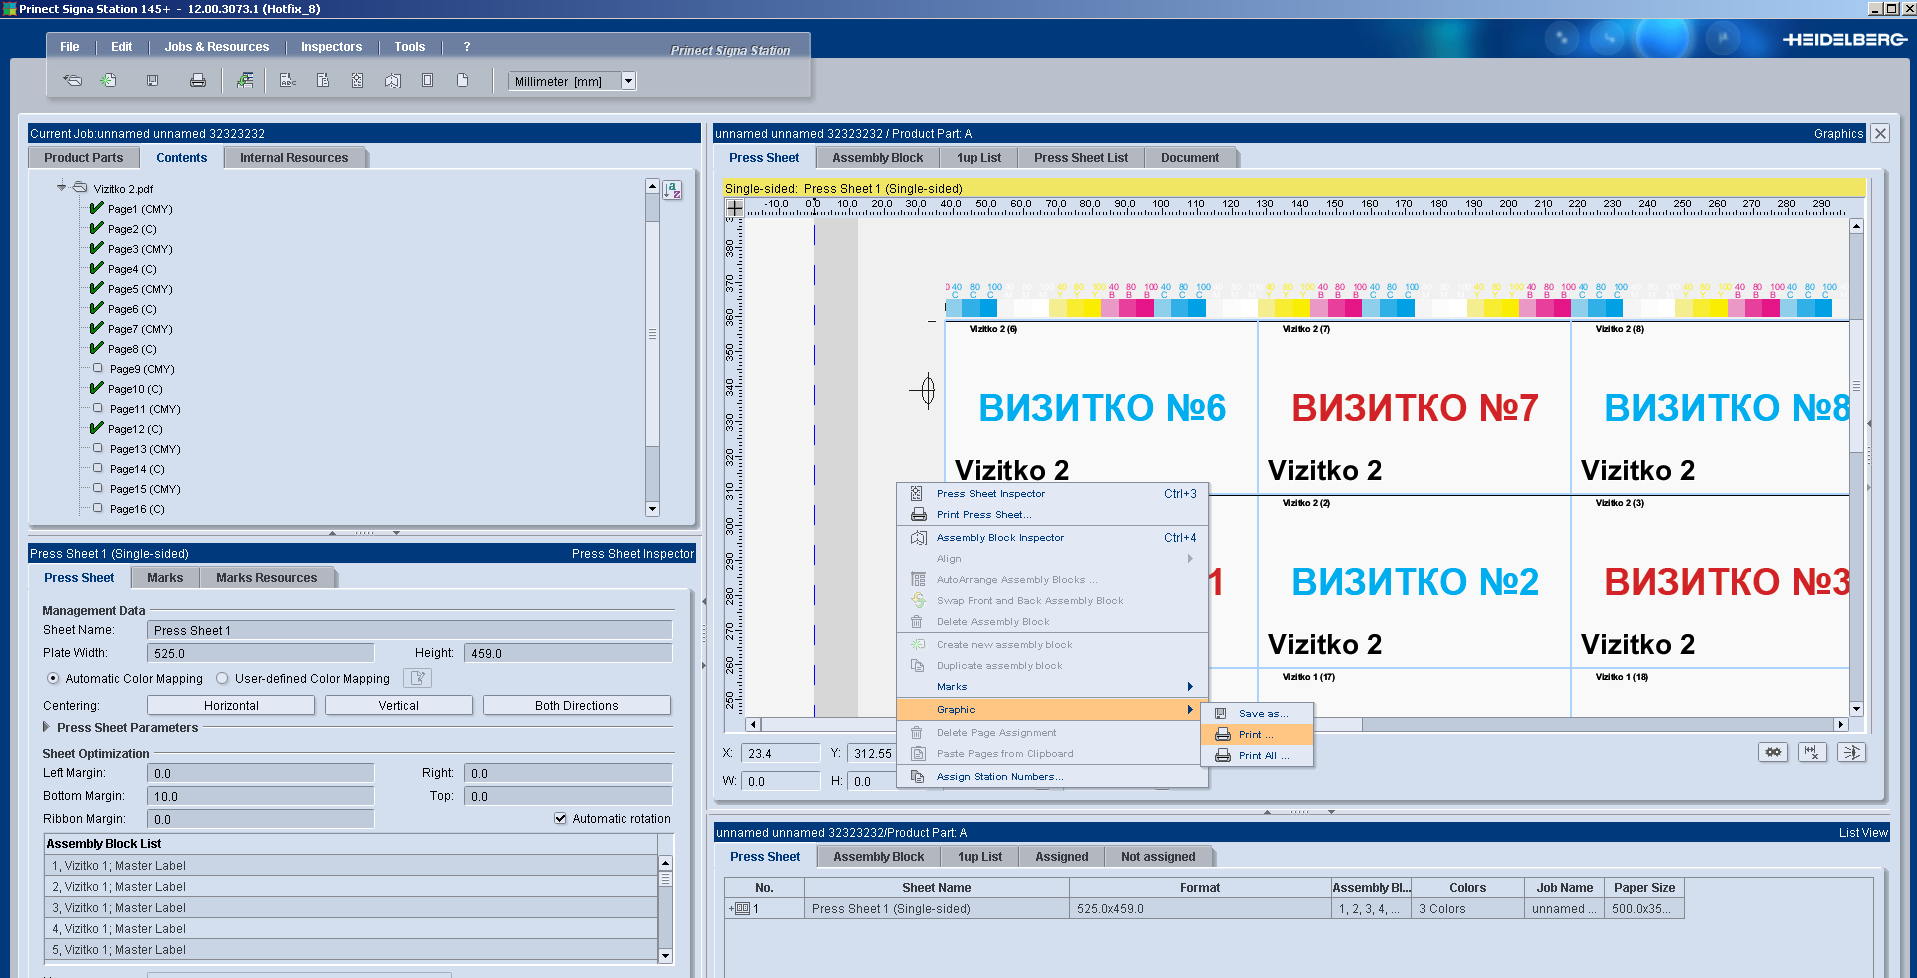Close the Graphics panel with the X
The width and height of the screenshot is (1917, 978).
click(x=1880, y=133)
